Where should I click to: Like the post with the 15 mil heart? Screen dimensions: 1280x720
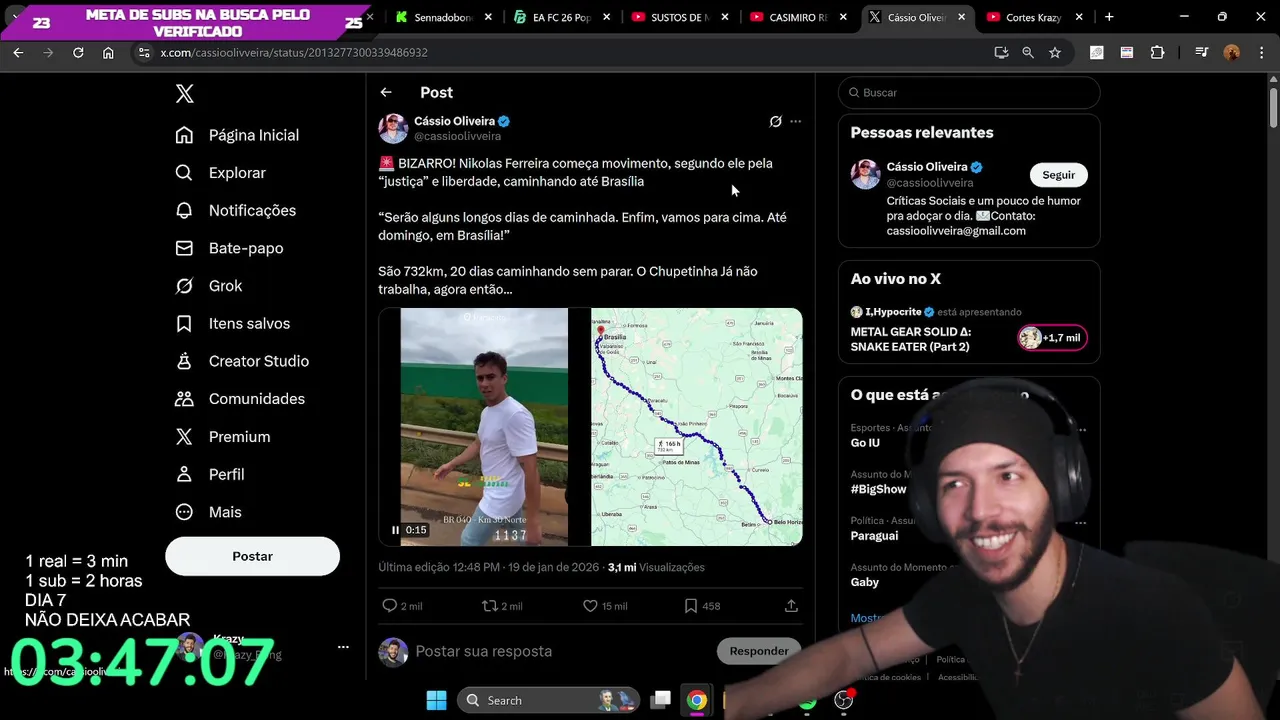(590, 606)
